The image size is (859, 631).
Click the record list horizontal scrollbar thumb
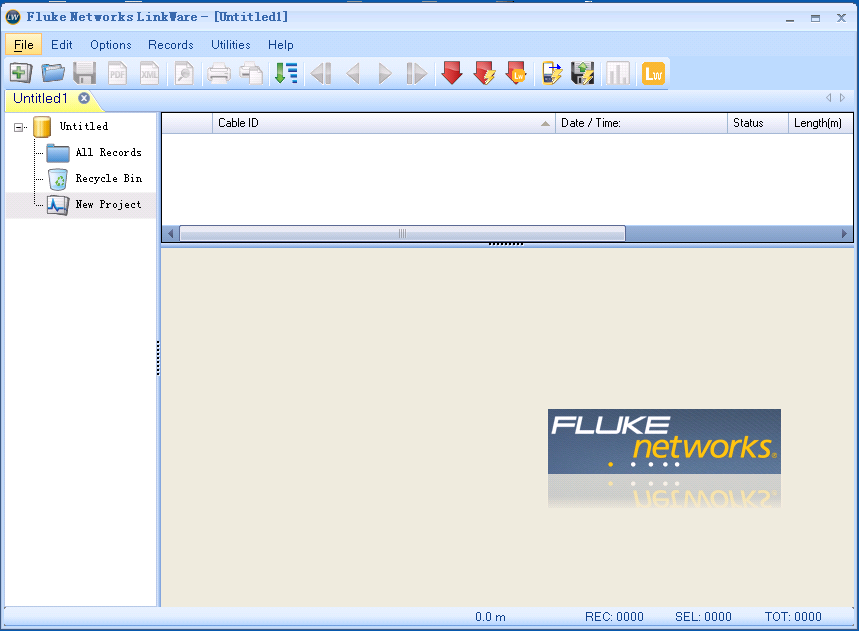tap(402, 233)
